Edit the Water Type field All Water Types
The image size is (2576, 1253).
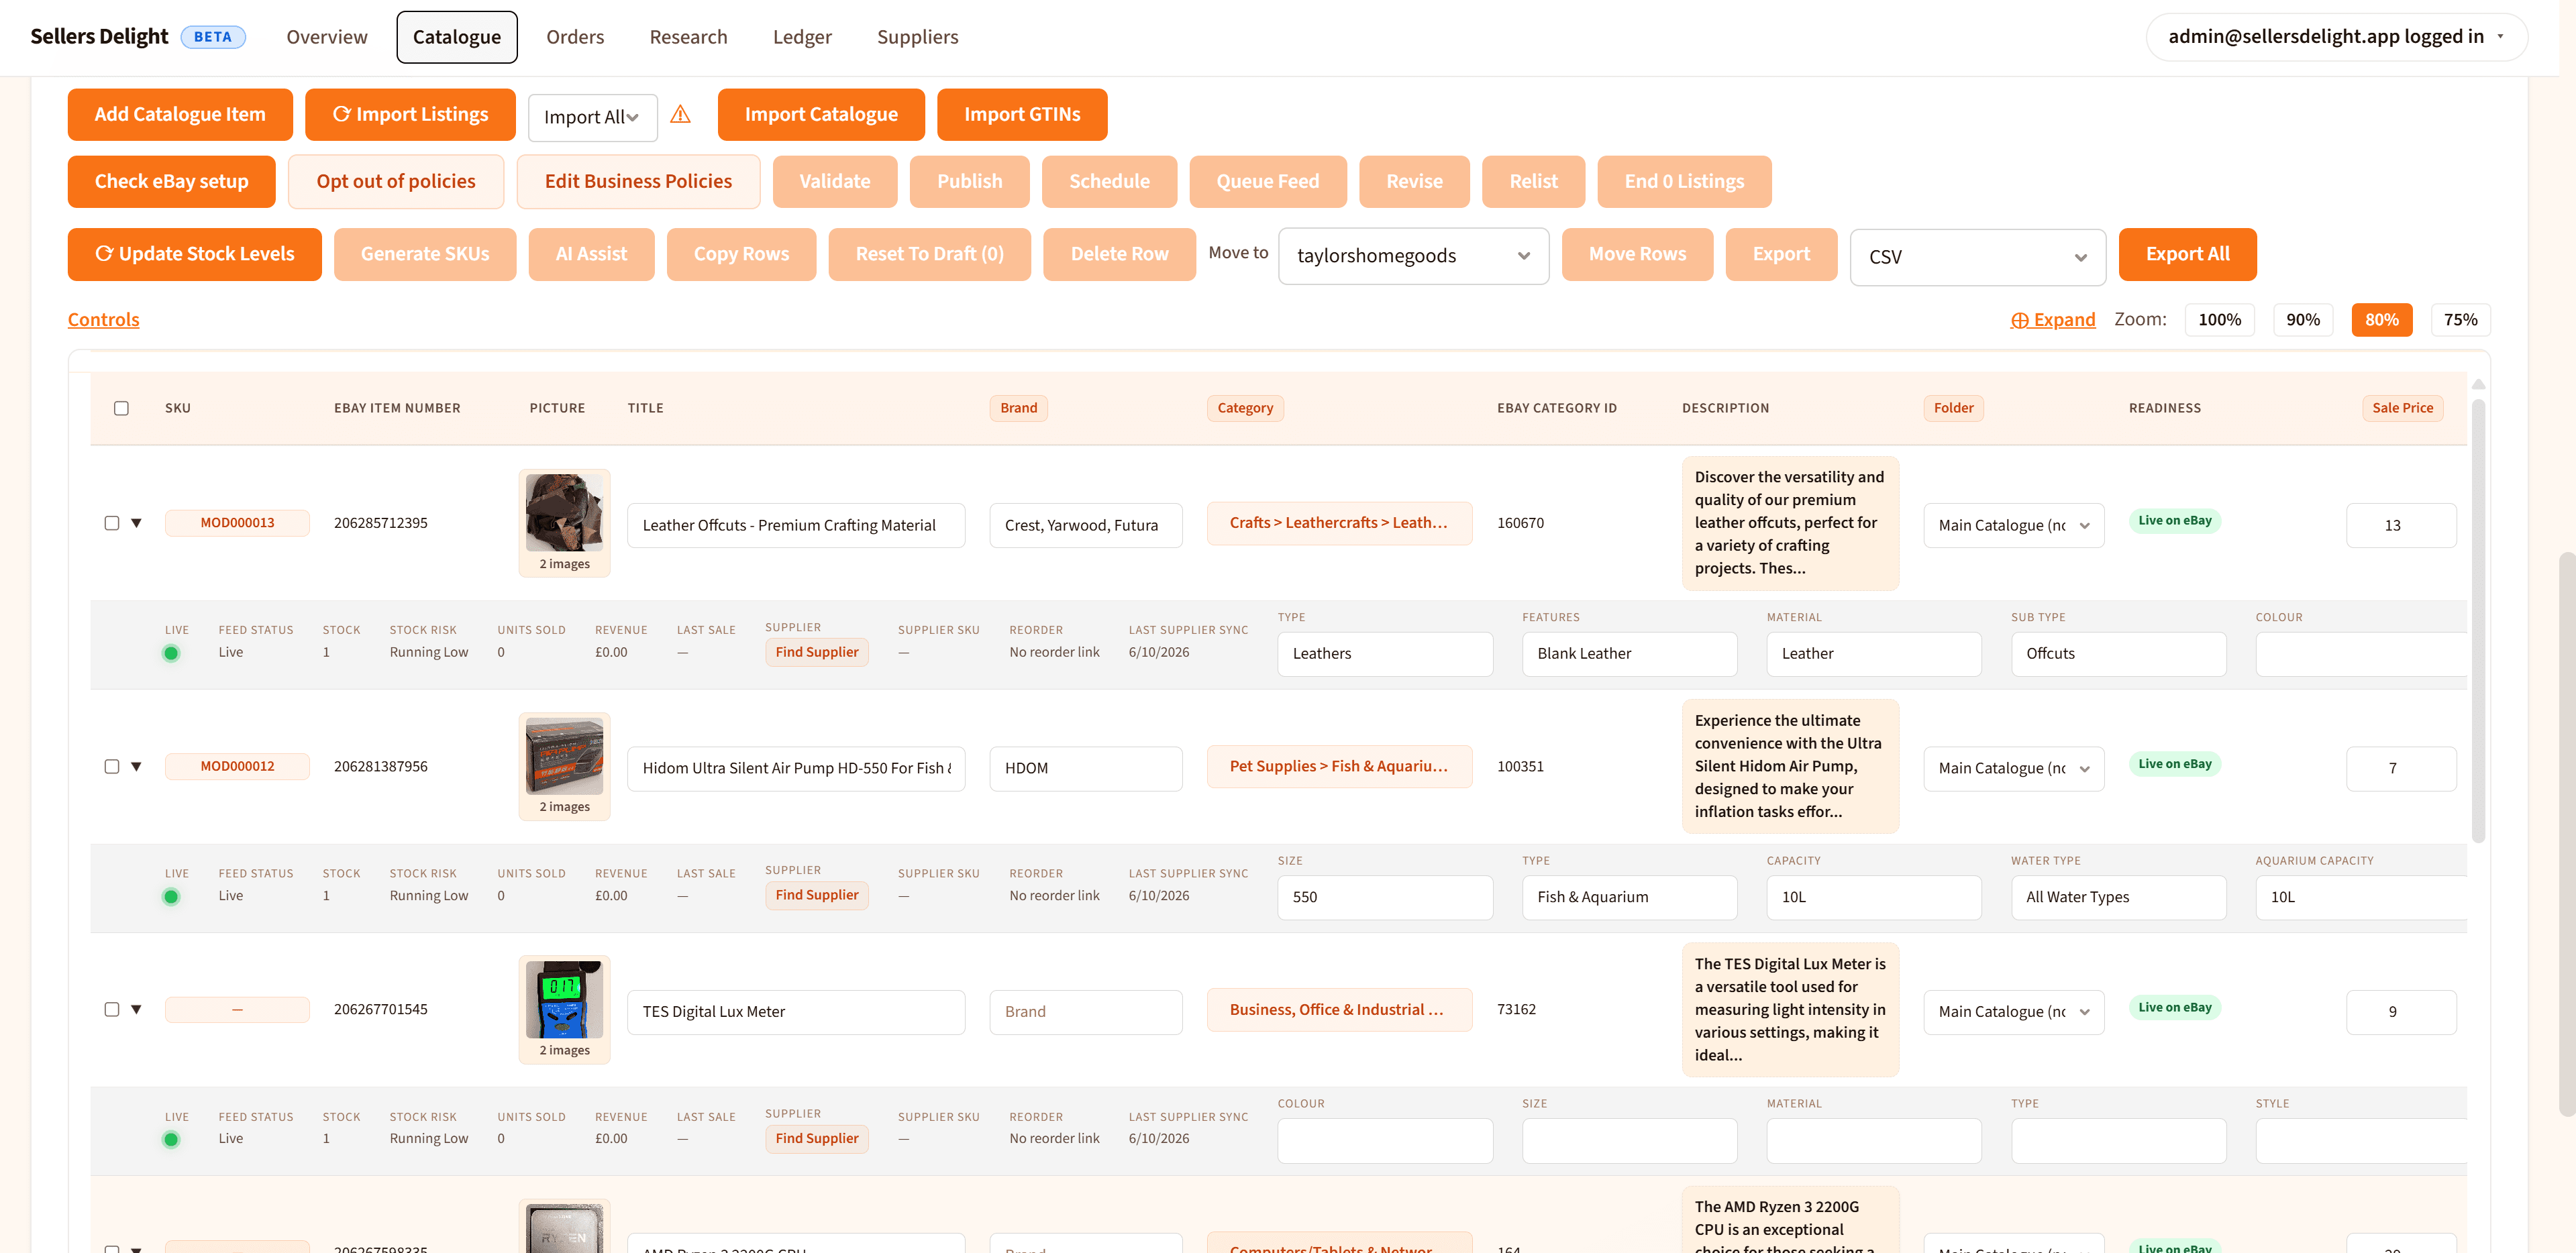pos(2118,897)
